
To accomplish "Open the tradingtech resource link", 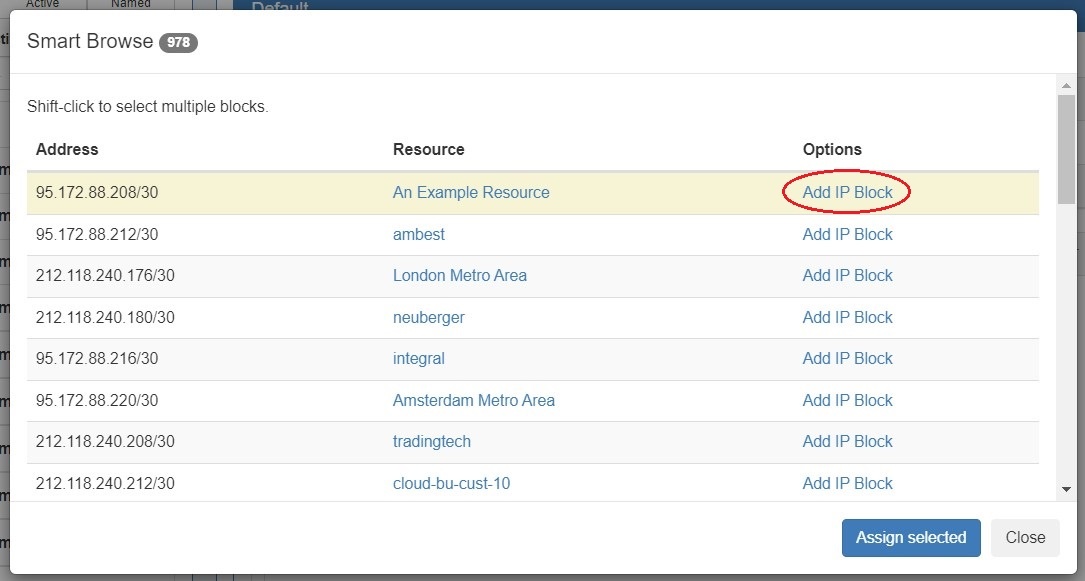I will point(431,442).
